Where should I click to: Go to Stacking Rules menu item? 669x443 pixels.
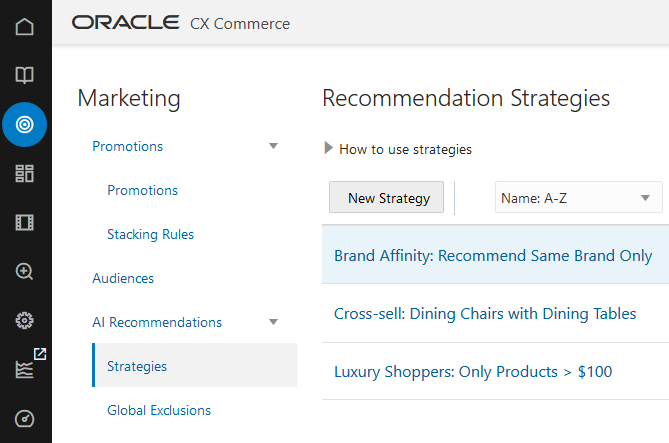pos(150,234)
